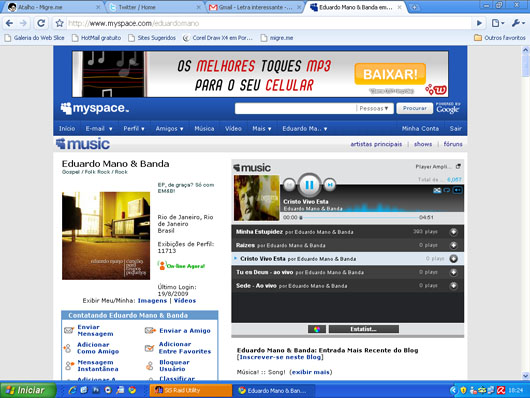Open the Player Ampli pop-out icon
This screenshot has height=398, width=530.
coord(458,166)
